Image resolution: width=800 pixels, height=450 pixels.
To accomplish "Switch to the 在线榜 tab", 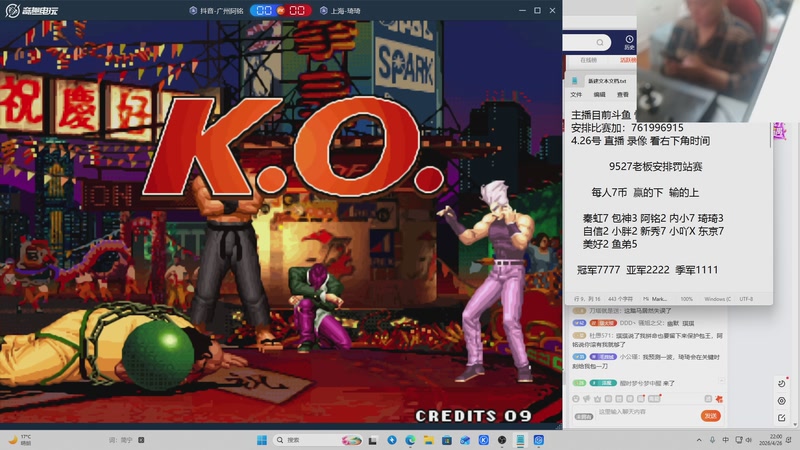I will 589,60.
